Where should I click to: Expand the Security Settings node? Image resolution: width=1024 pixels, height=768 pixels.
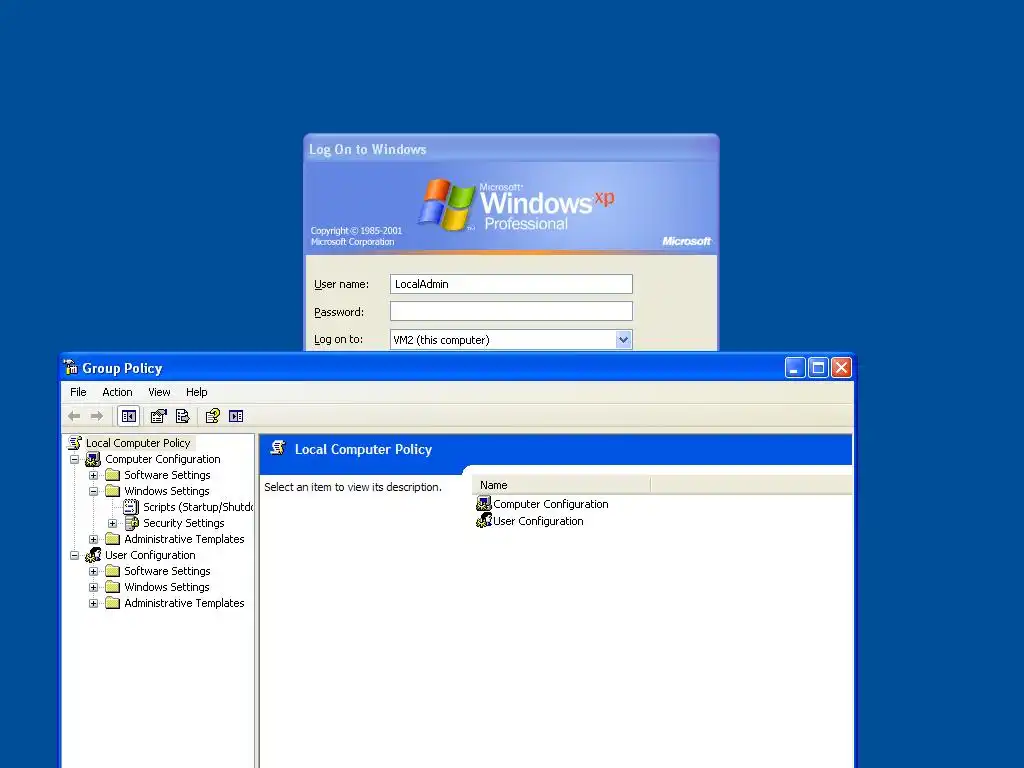click(112, 523)
